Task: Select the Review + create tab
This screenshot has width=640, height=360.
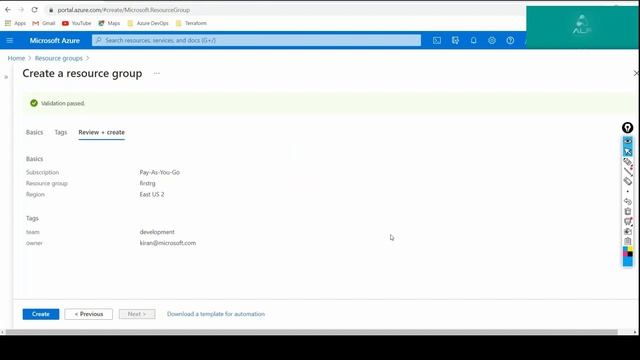Action: click(x=102, y=132)
